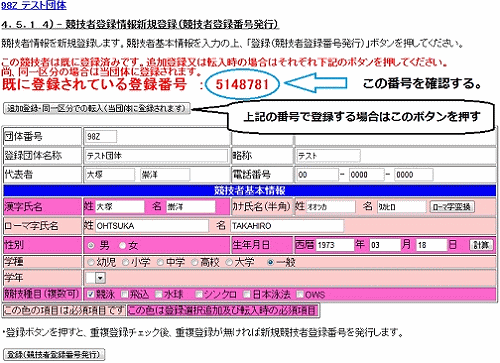Click the romaji surname field OHTSUKA
The height and width of the screenshot is (363, 500).
152,226
